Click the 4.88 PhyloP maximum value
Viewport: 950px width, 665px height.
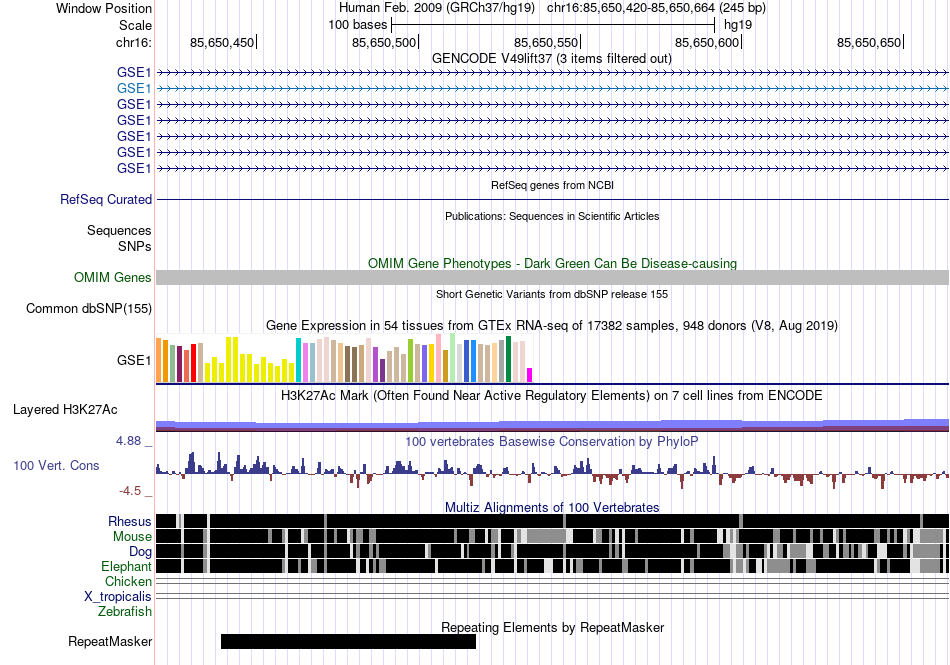point(128,441)
